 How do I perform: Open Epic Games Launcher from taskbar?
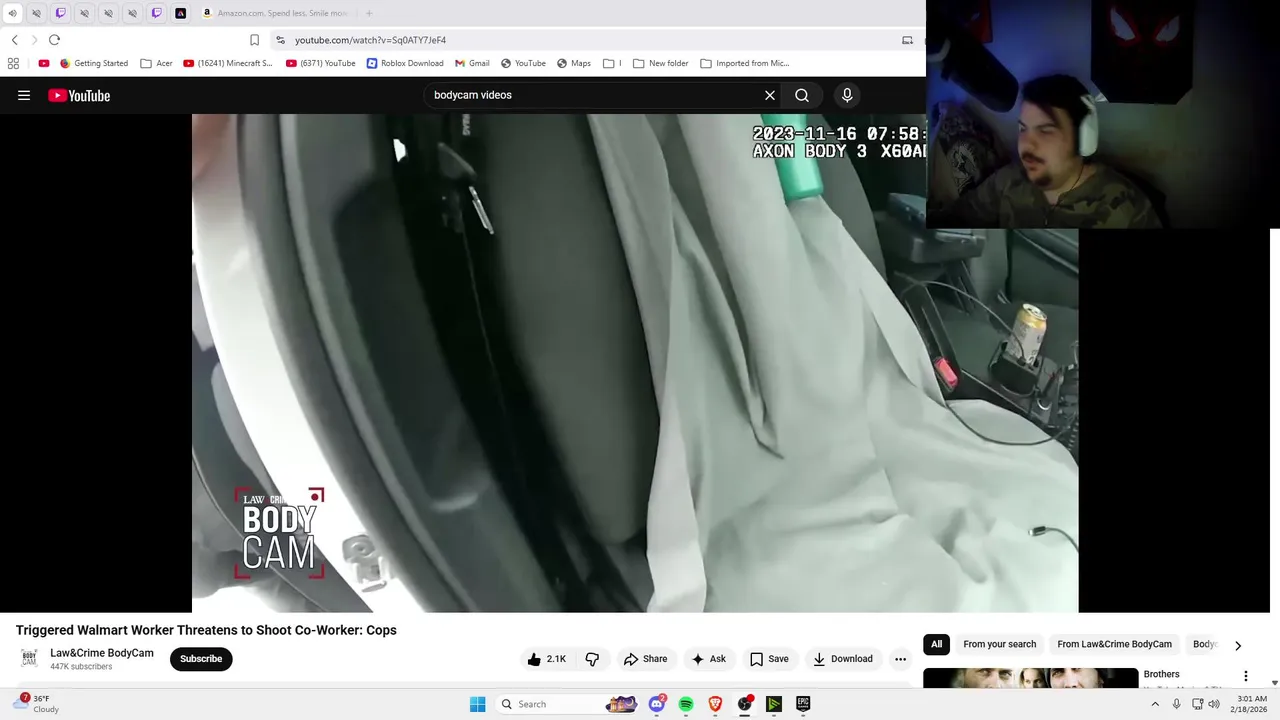pos(803,704)
